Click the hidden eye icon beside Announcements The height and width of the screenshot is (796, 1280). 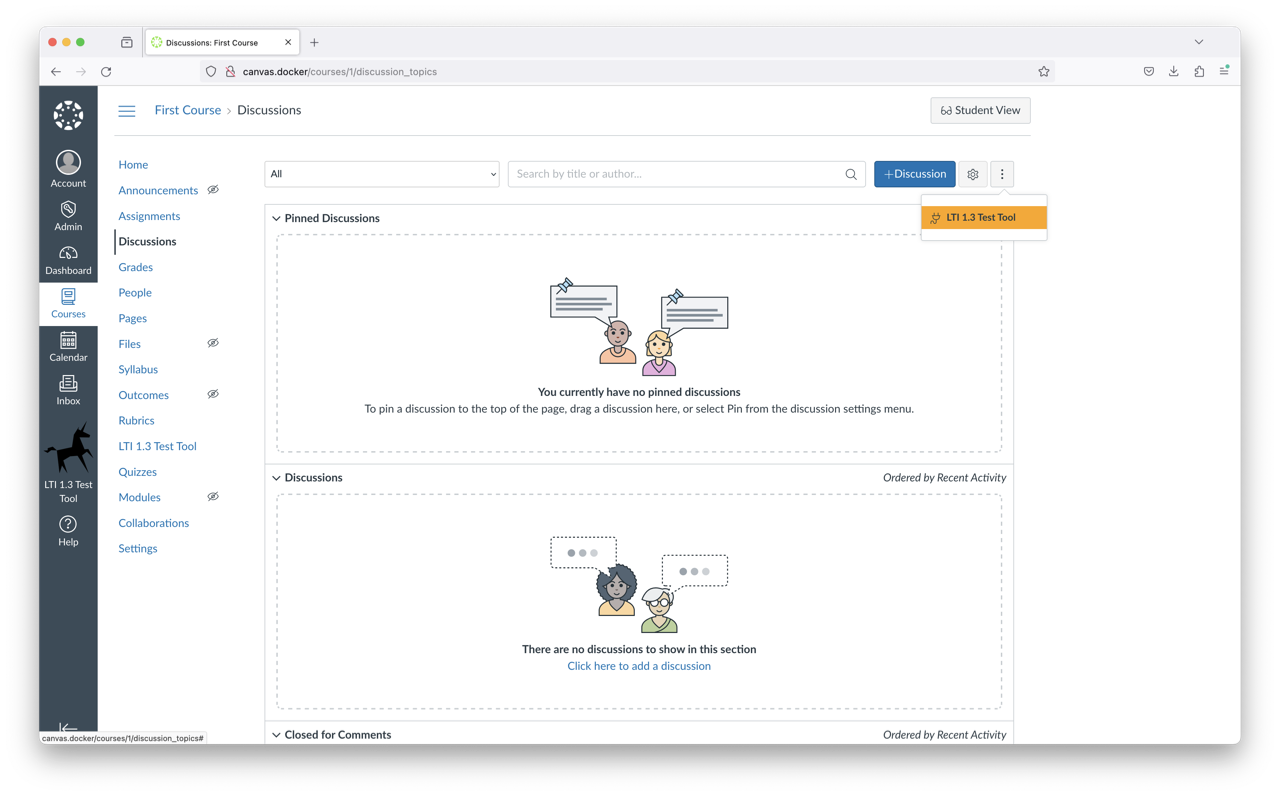pos(213,190)
